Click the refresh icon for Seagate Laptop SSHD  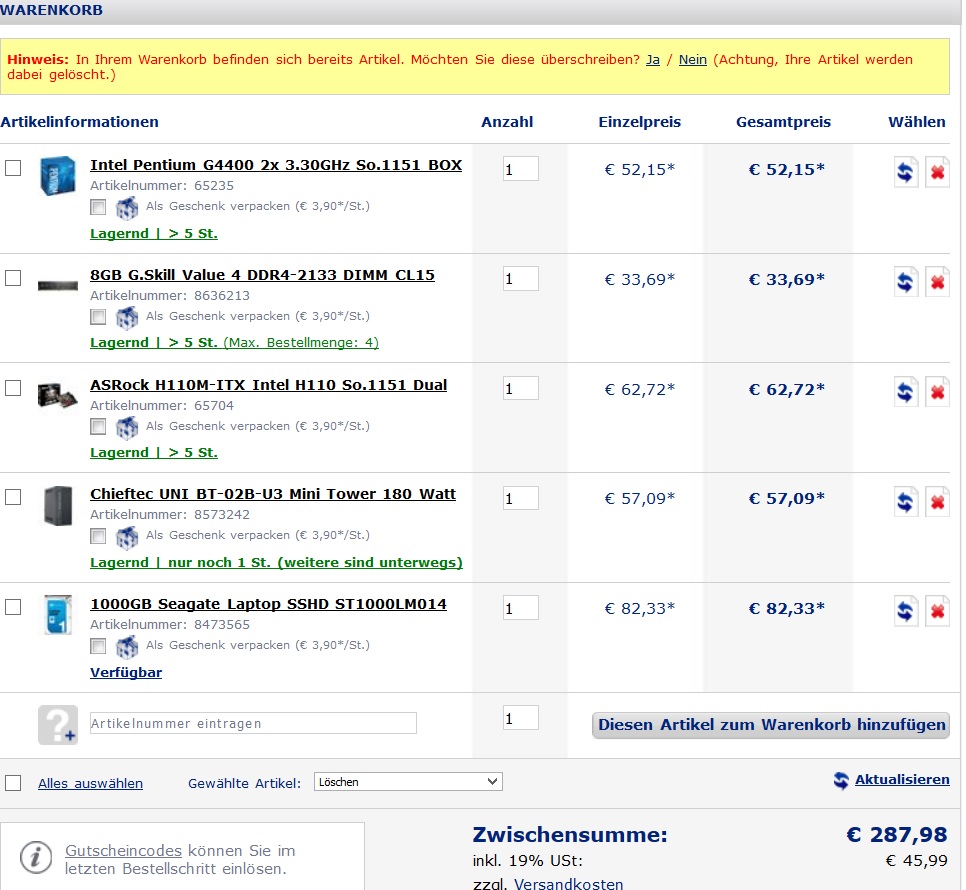point(906,611)
